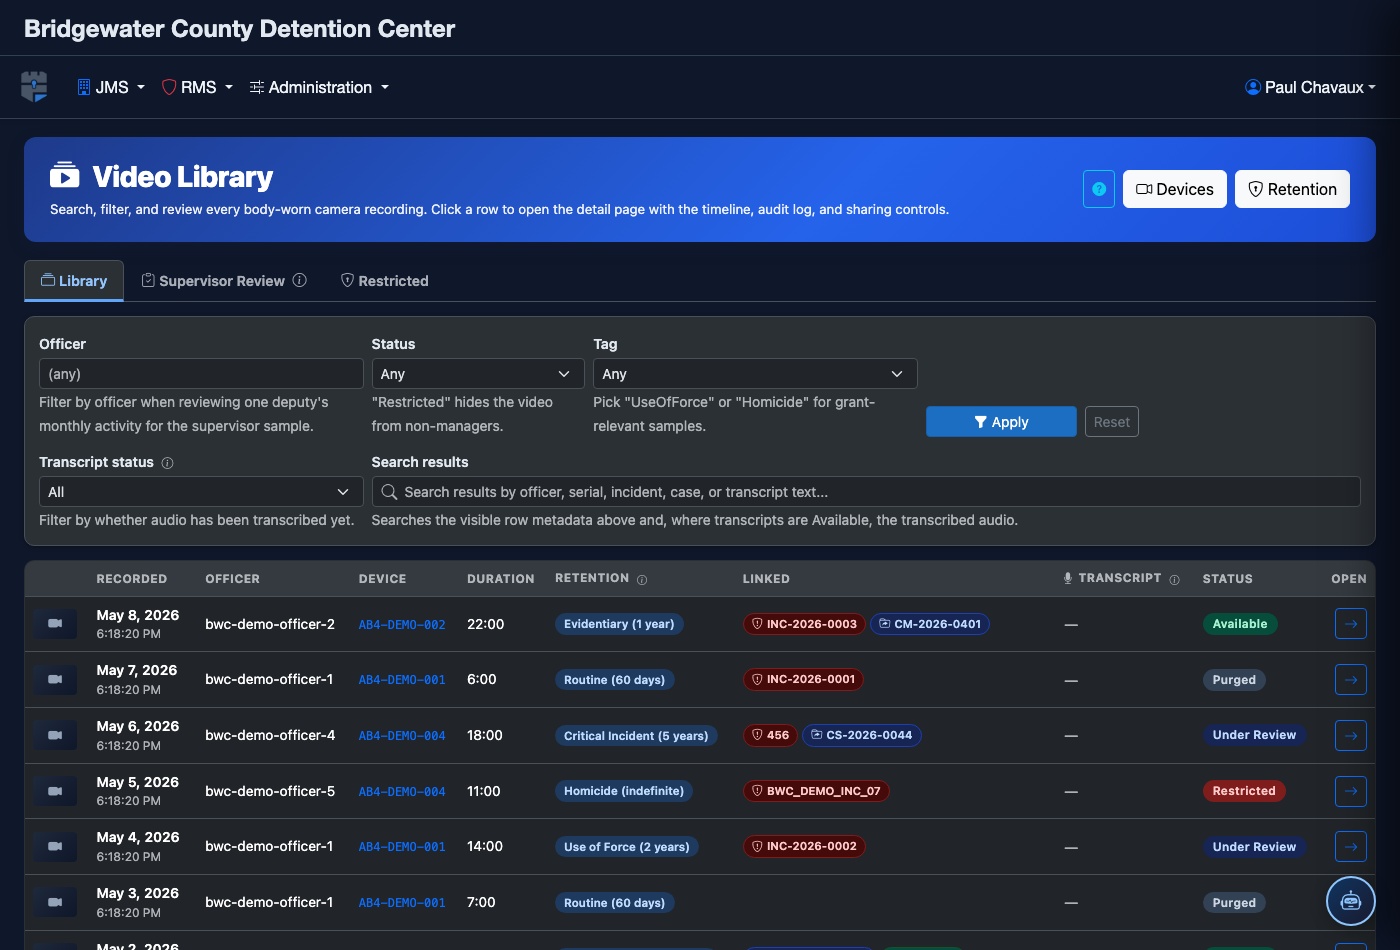Open the May 8, 2026 recording arrow

tap(1351, 624)
